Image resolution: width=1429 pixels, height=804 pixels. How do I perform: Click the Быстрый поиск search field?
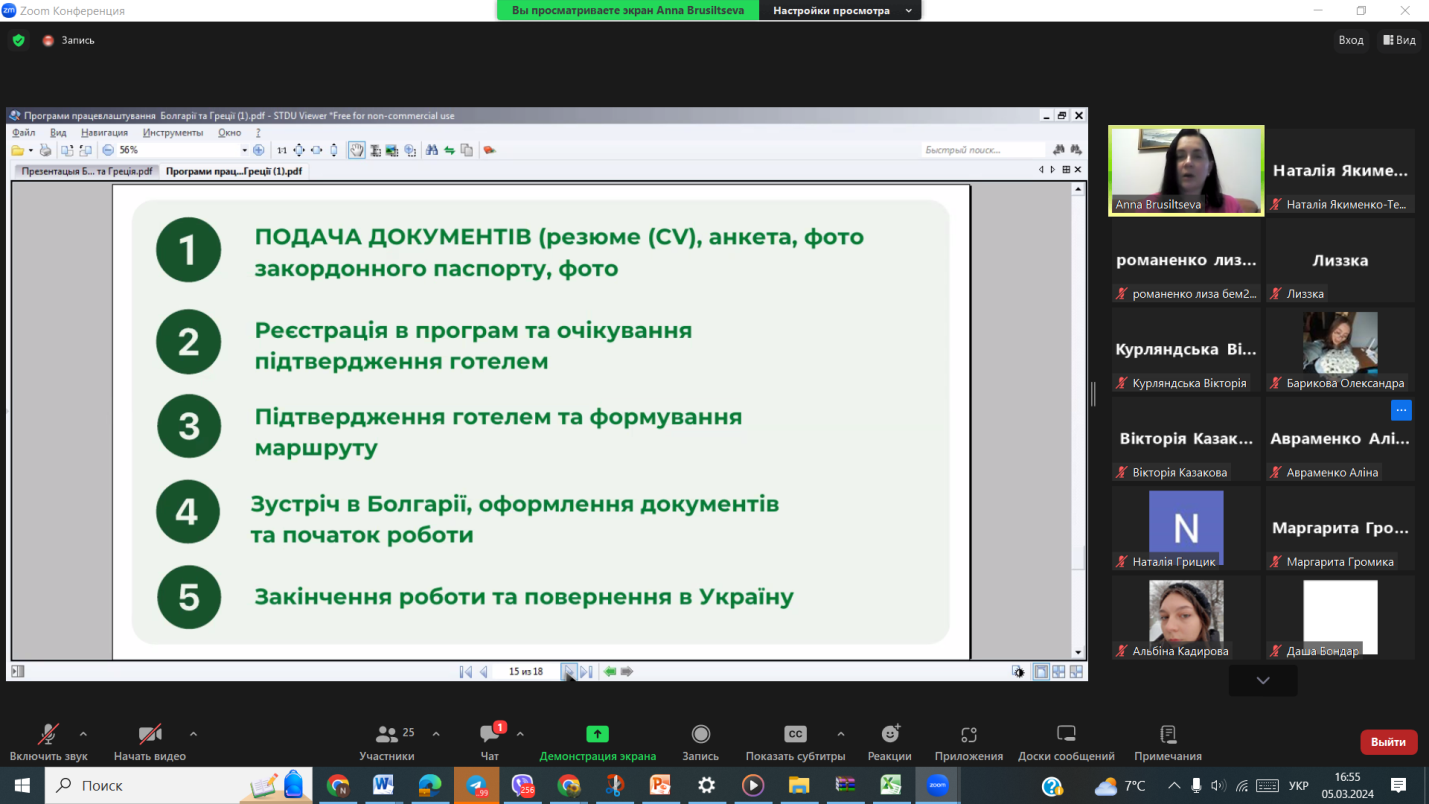[x=982, y=150]
